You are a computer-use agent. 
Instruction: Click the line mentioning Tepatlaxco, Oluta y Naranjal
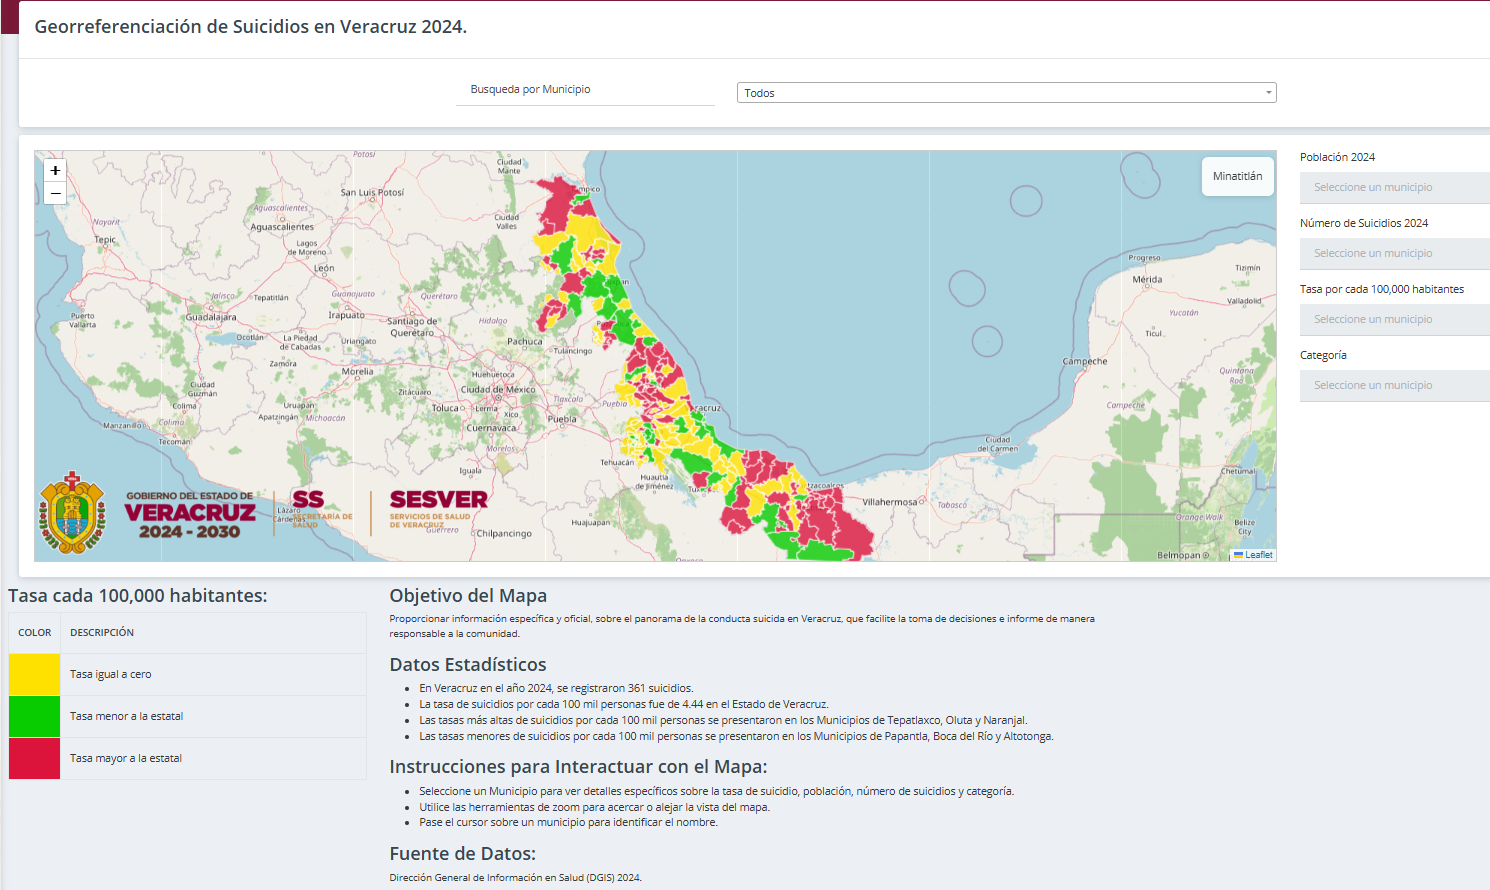[x=723, y=720]
